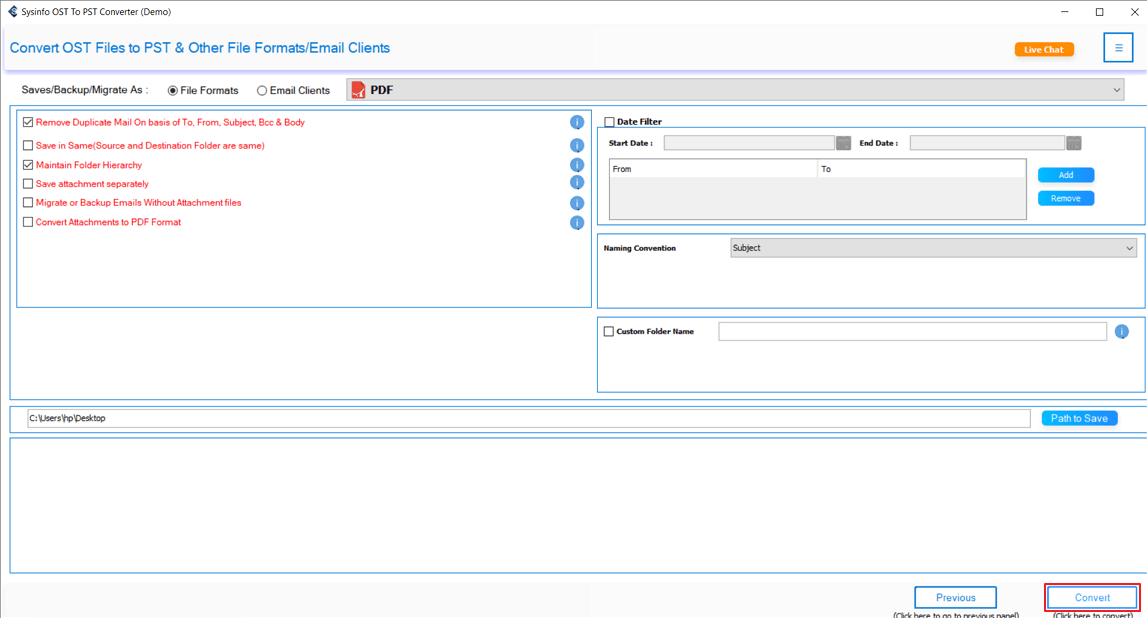Toggle Remove Duplicate Mail checkbox
Viewport: 1147px width, 618px height.
(x=28, y=122)
